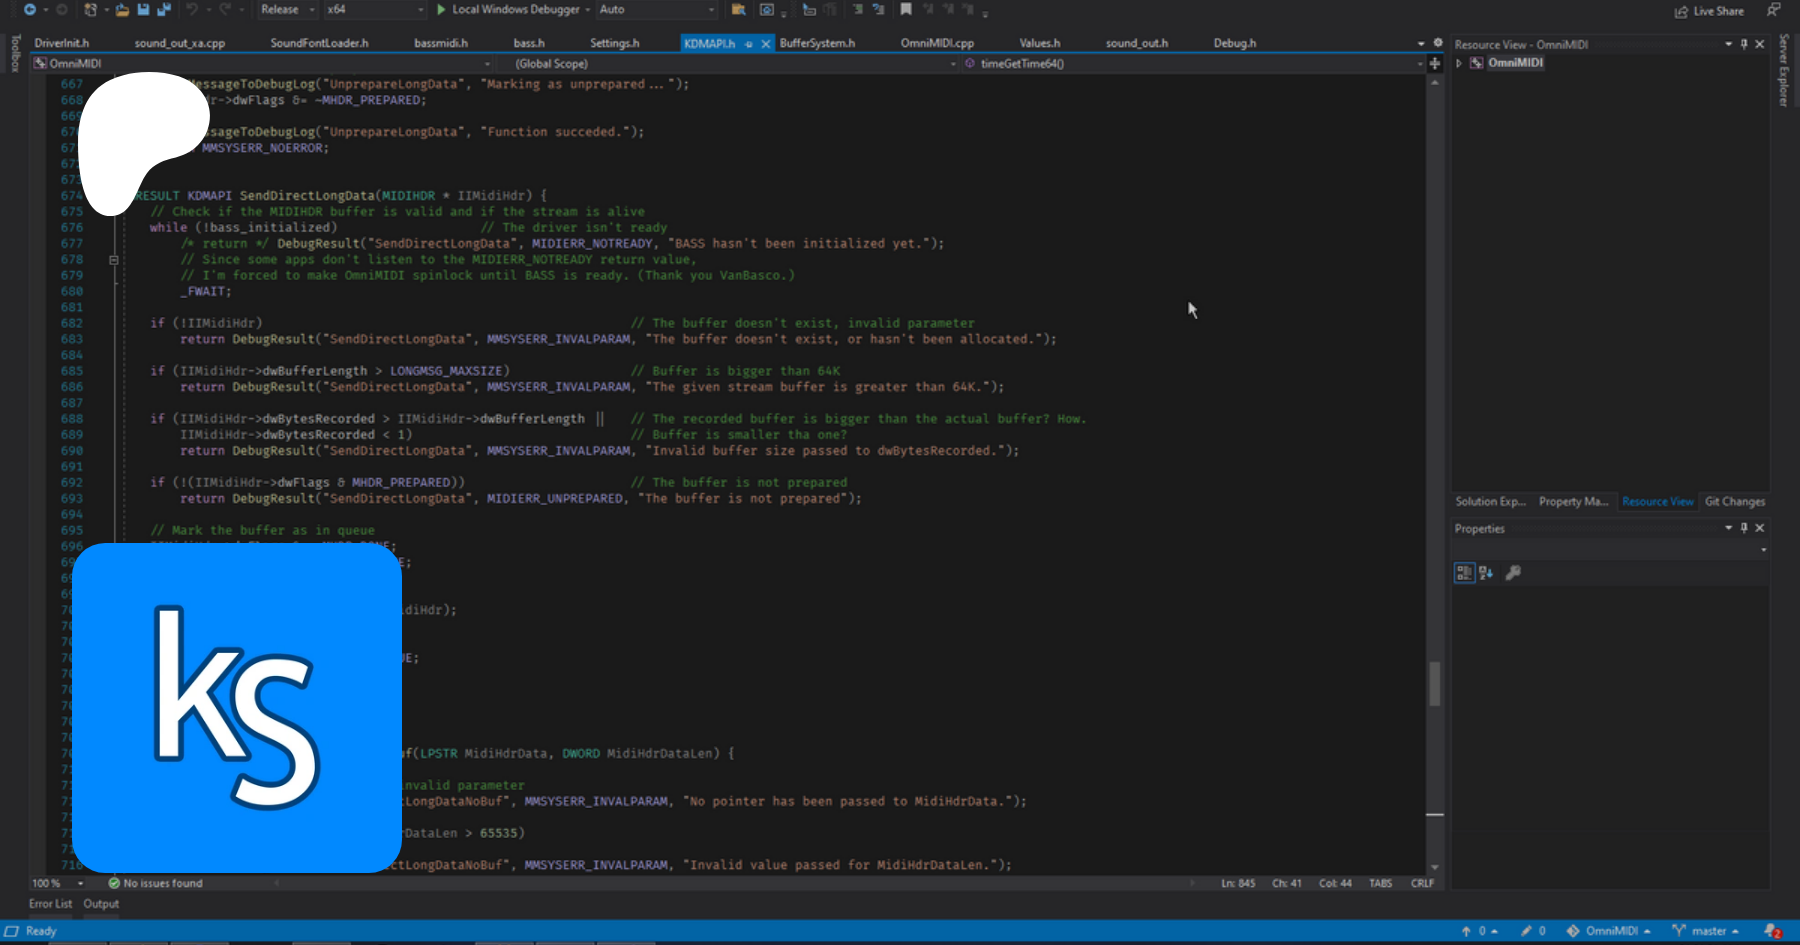Screen dimensions: 1800x945
Task: Collapse the code block at line 678
Action: (114, 260)
